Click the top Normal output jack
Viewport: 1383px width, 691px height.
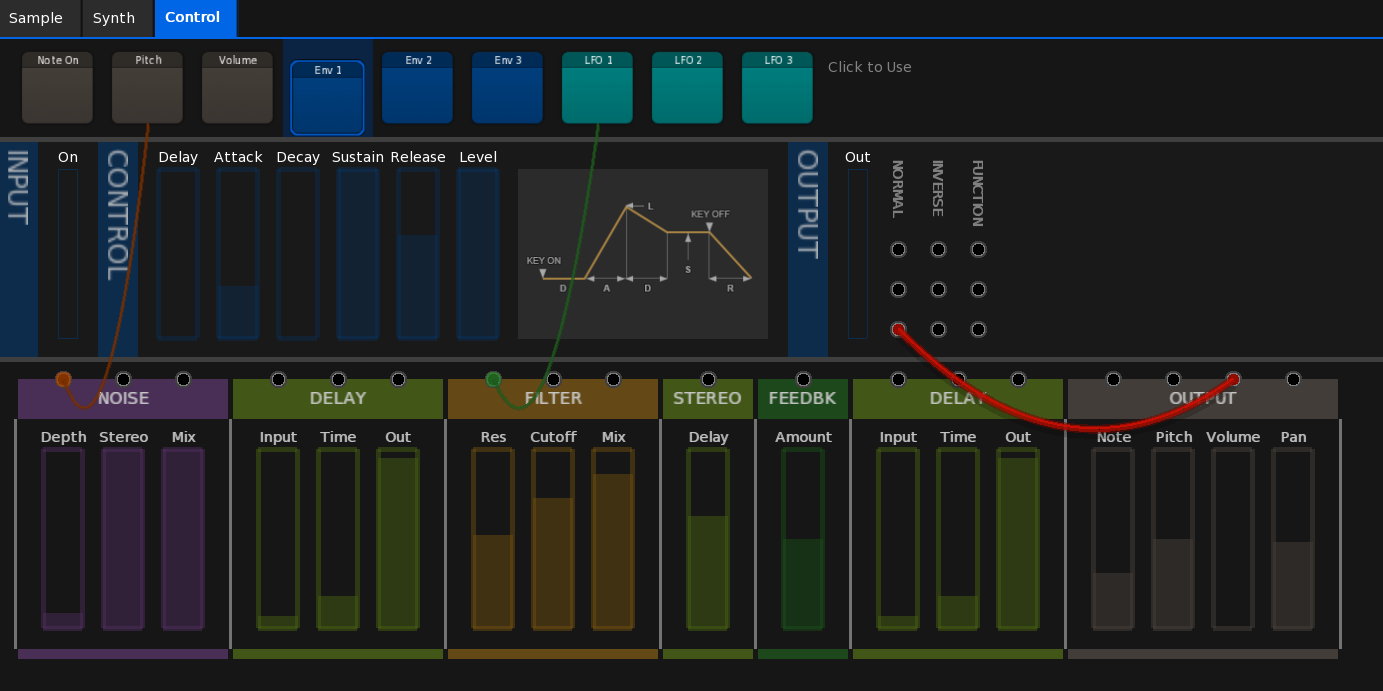(898, 249)
